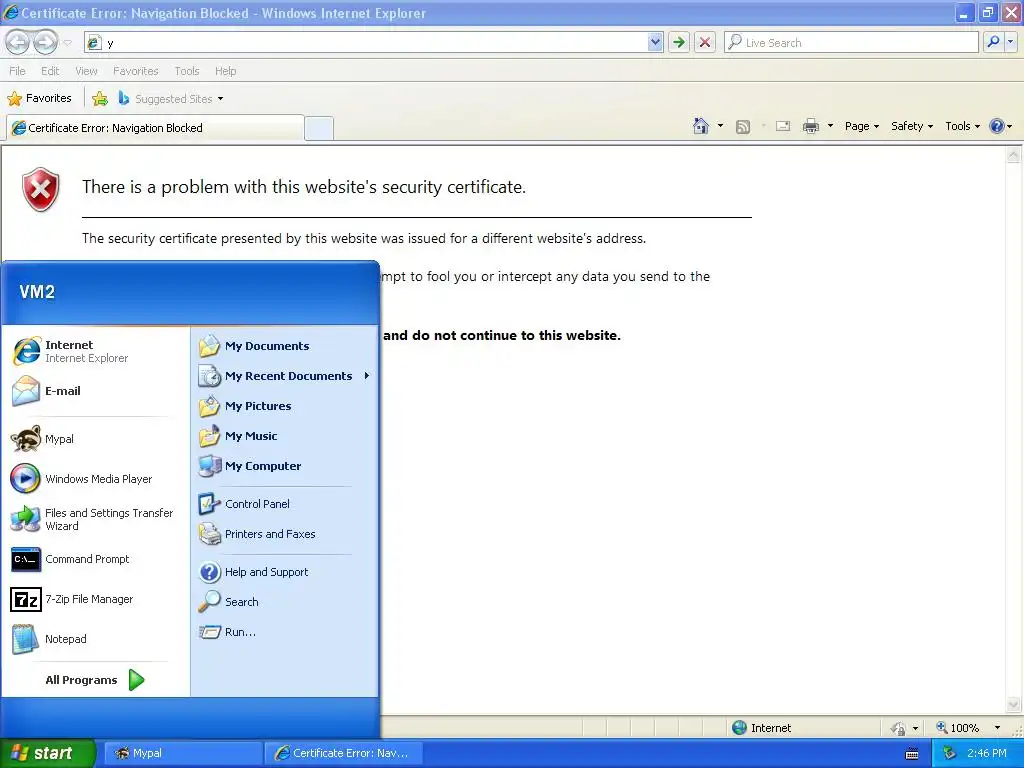Open a new tab
This screenshot has height=768, width=1024.
(x=319, y=128)
